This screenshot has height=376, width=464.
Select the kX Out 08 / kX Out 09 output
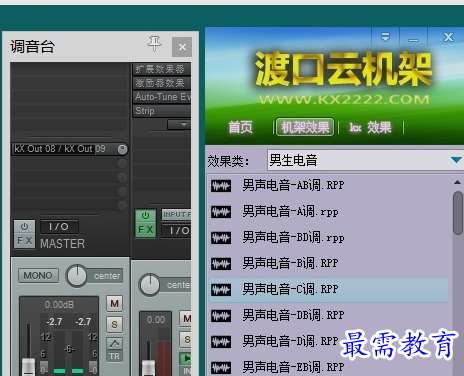click(69, 149)
